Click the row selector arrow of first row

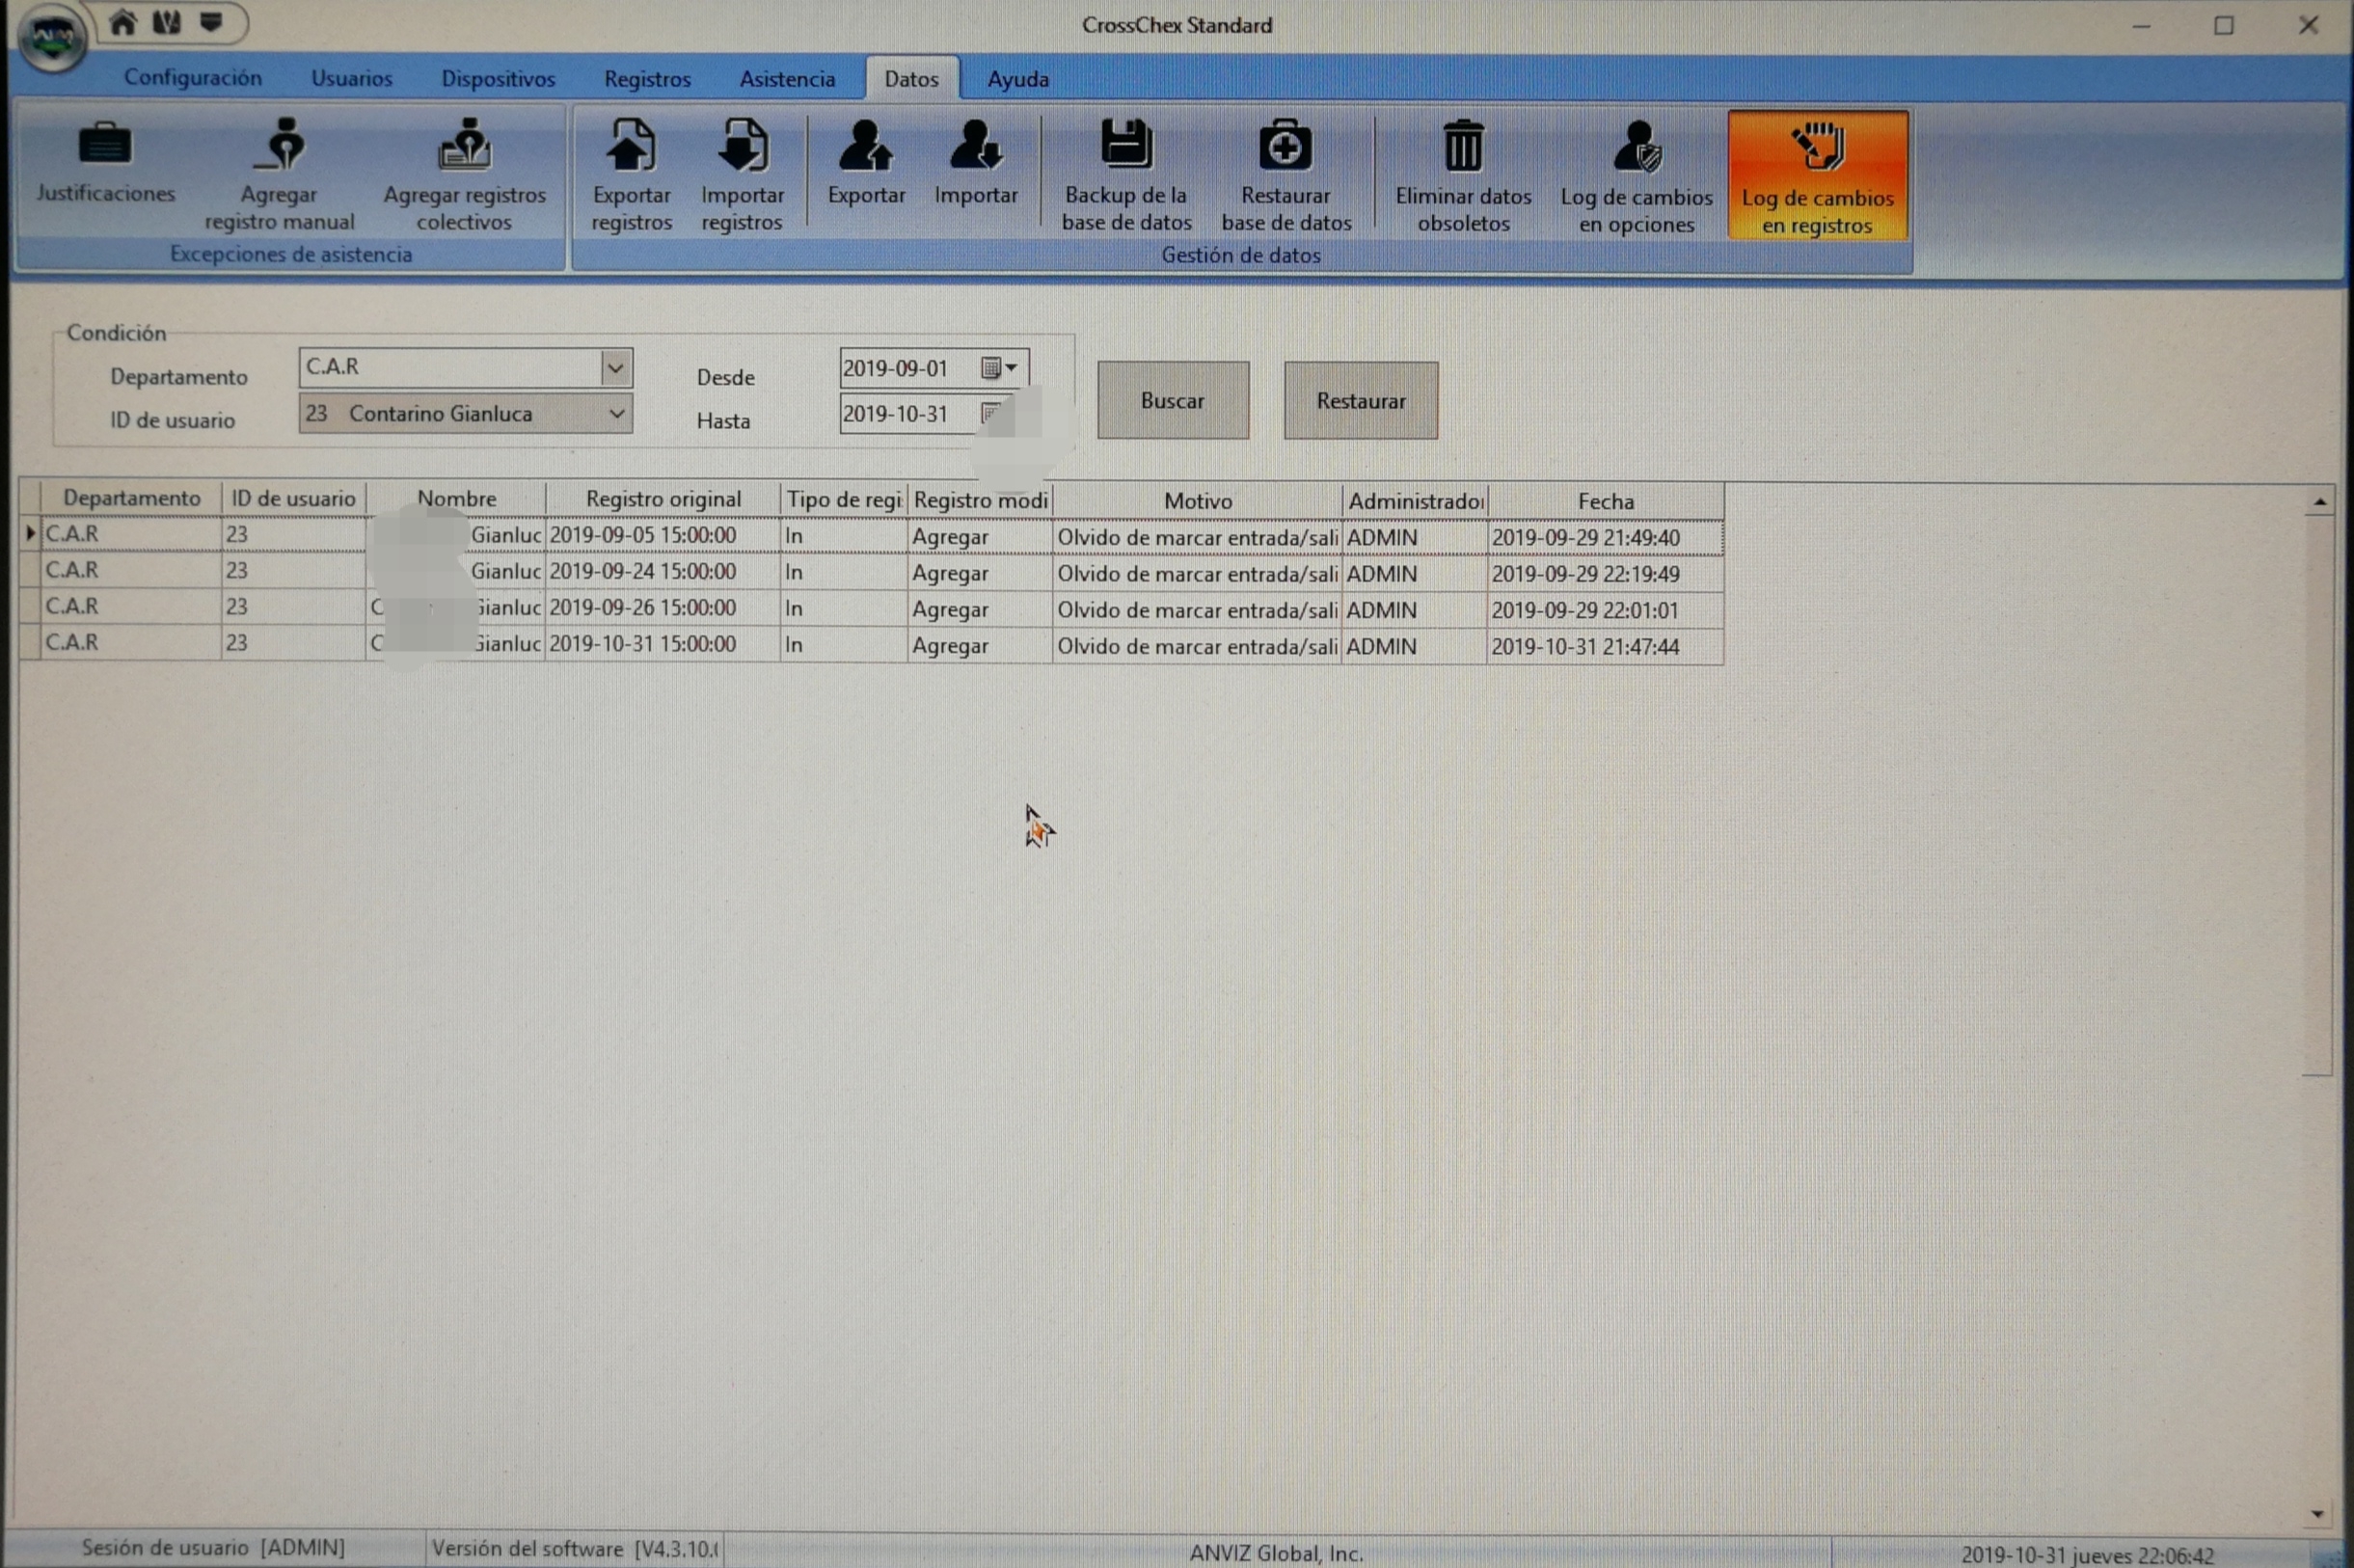pos(30,534)
